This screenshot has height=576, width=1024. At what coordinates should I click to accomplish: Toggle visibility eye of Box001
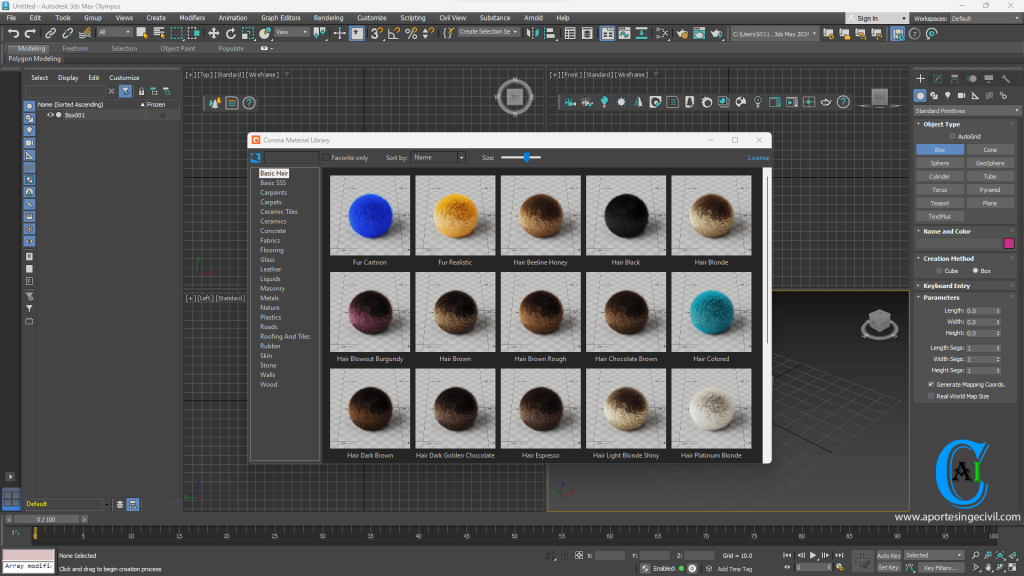[x=50, y=115]
